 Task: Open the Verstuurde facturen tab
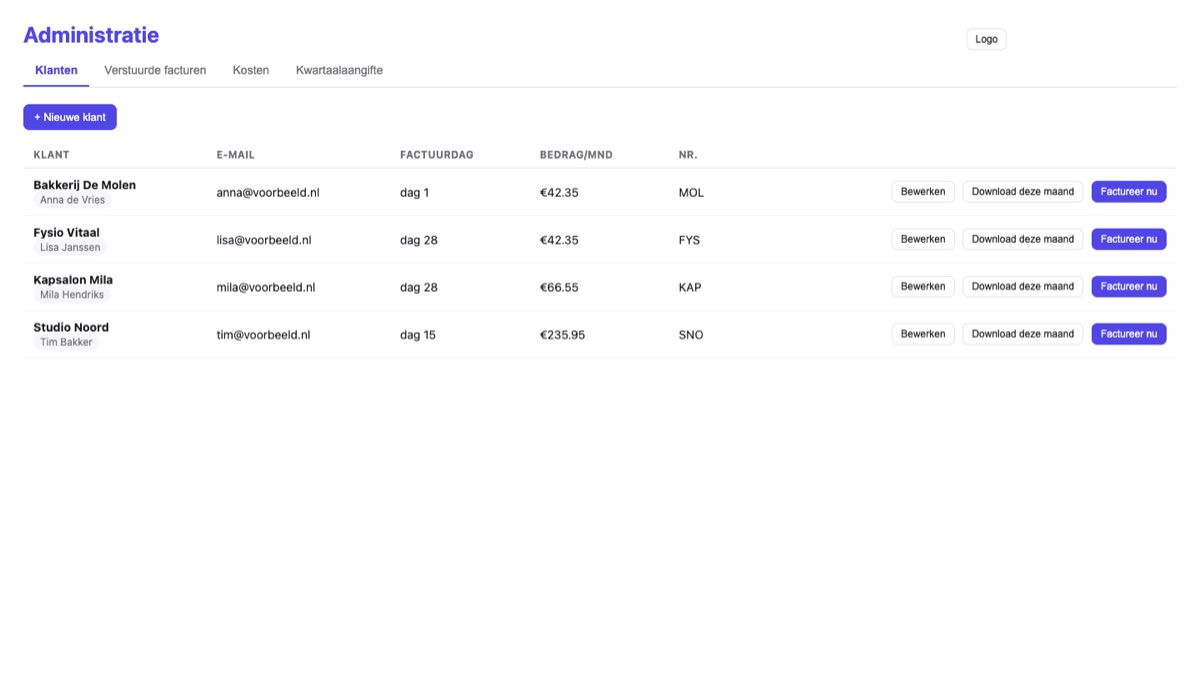click(155, 70)
